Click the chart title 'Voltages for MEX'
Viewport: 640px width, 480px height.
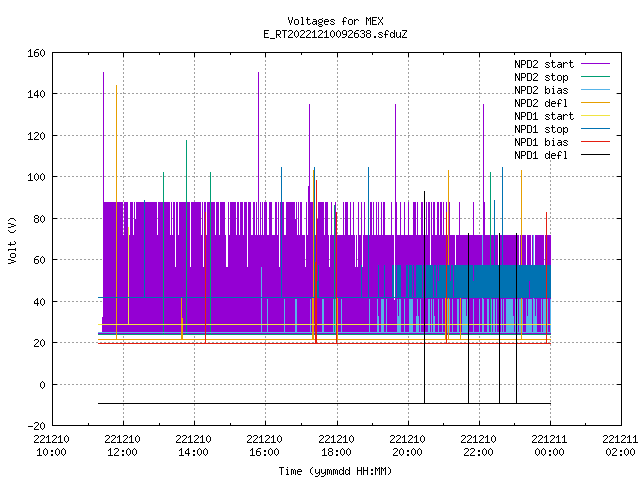click(335, 21)
